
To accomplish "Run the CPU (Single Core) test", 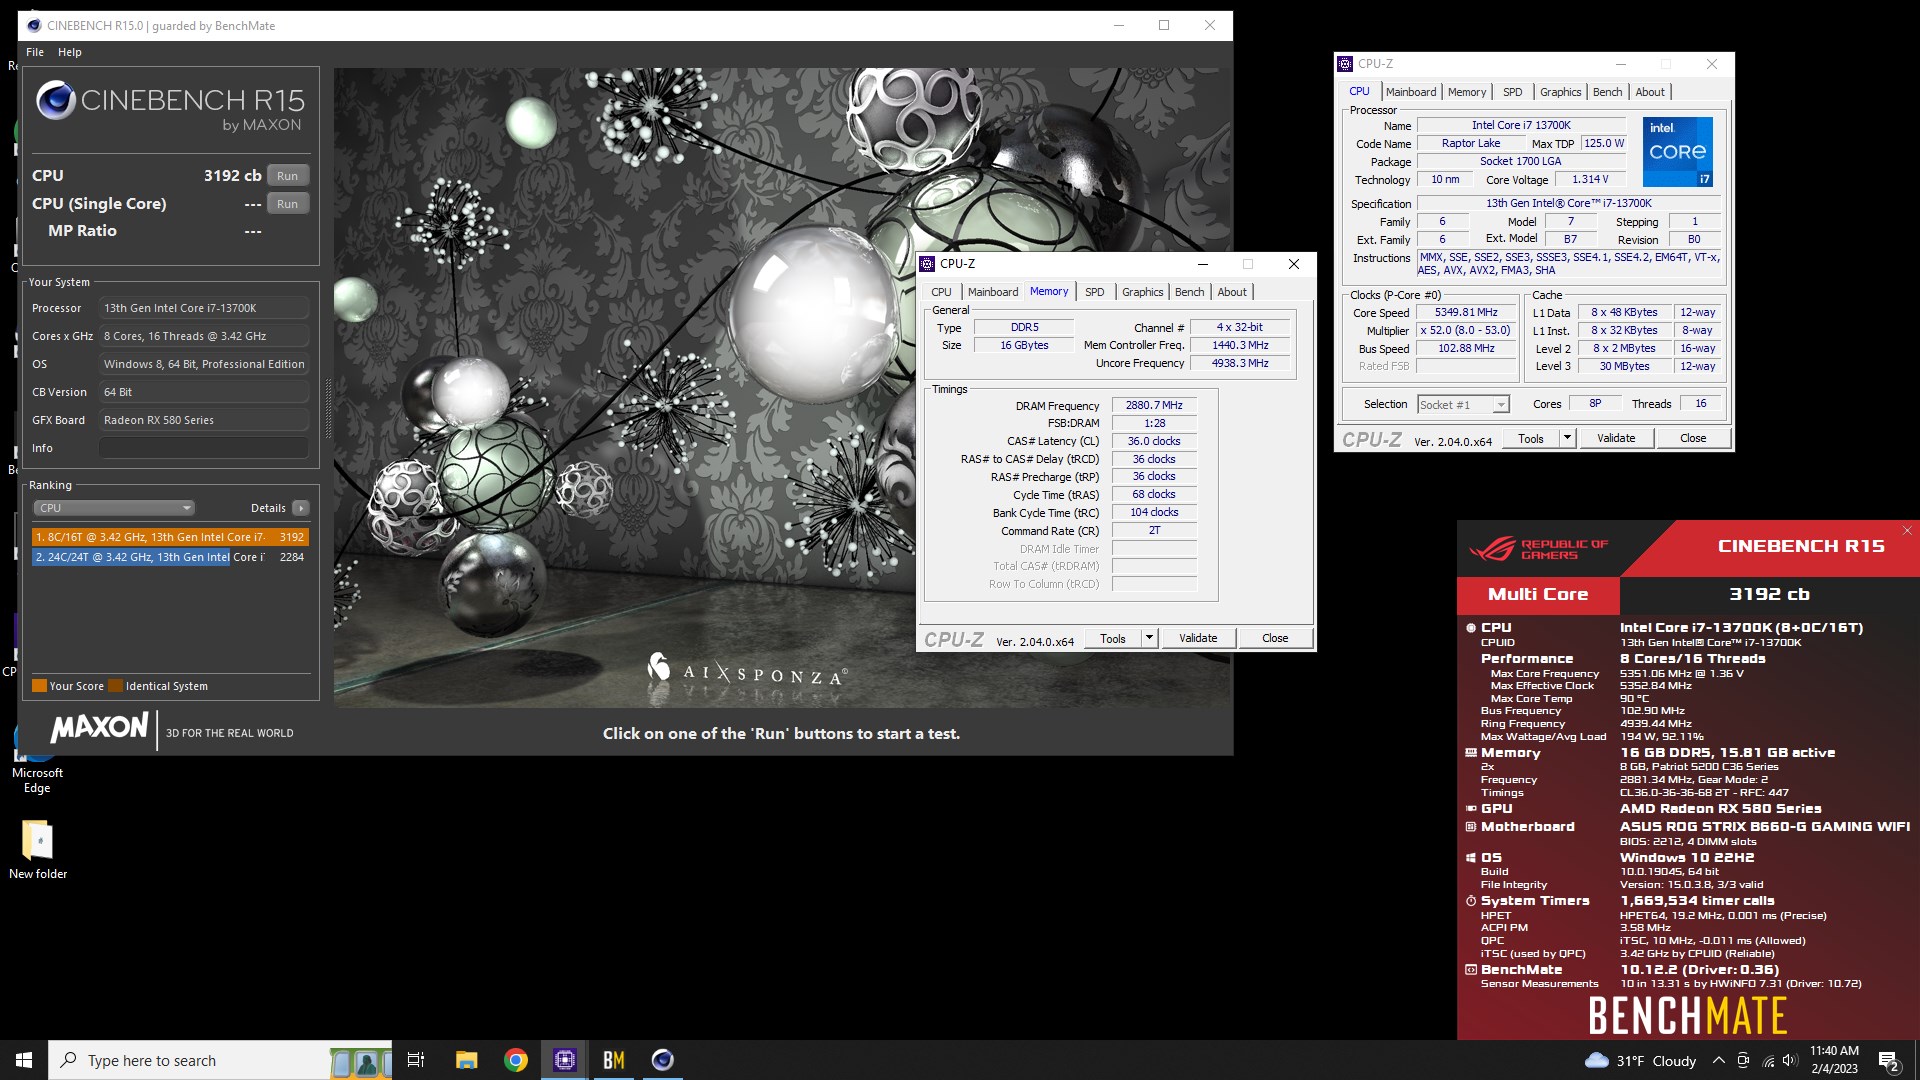I will [287, 204].
